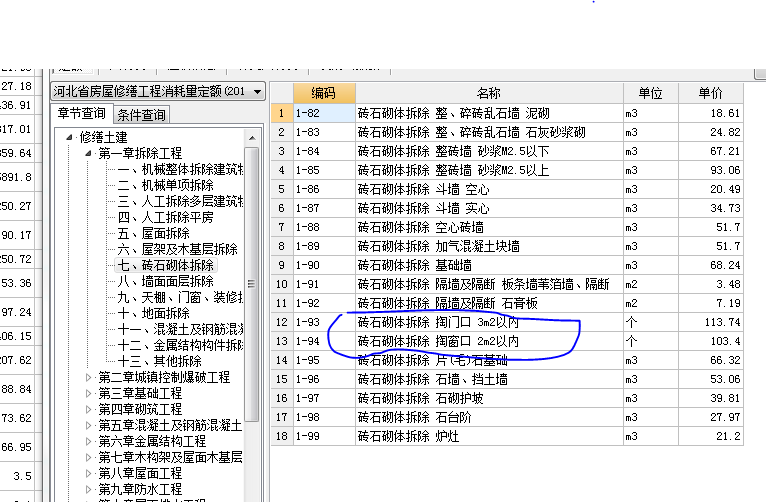Click row number 12 header
The width and height of the screenshot is (766, 502).
pyautogui.click(x=282, y=322)
